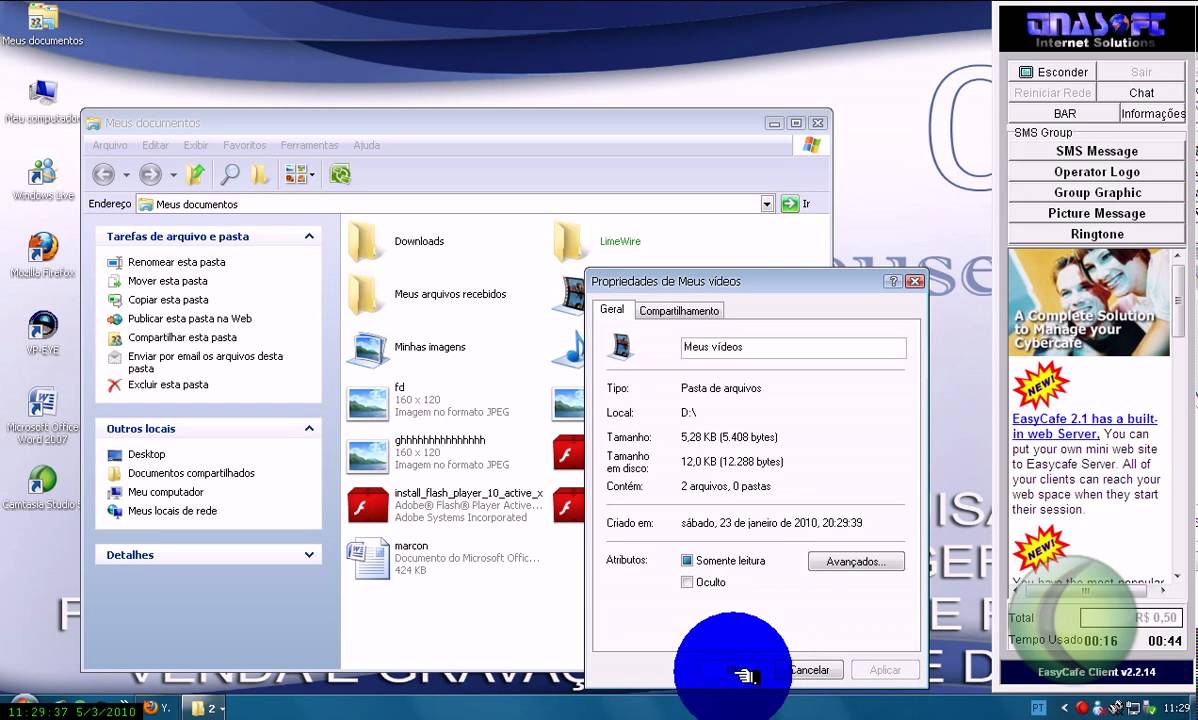Open the Back button history dropdown arrow
The width and height of the screenshot is (1198, 720).
pyautogui.click(x=126, y=175)
